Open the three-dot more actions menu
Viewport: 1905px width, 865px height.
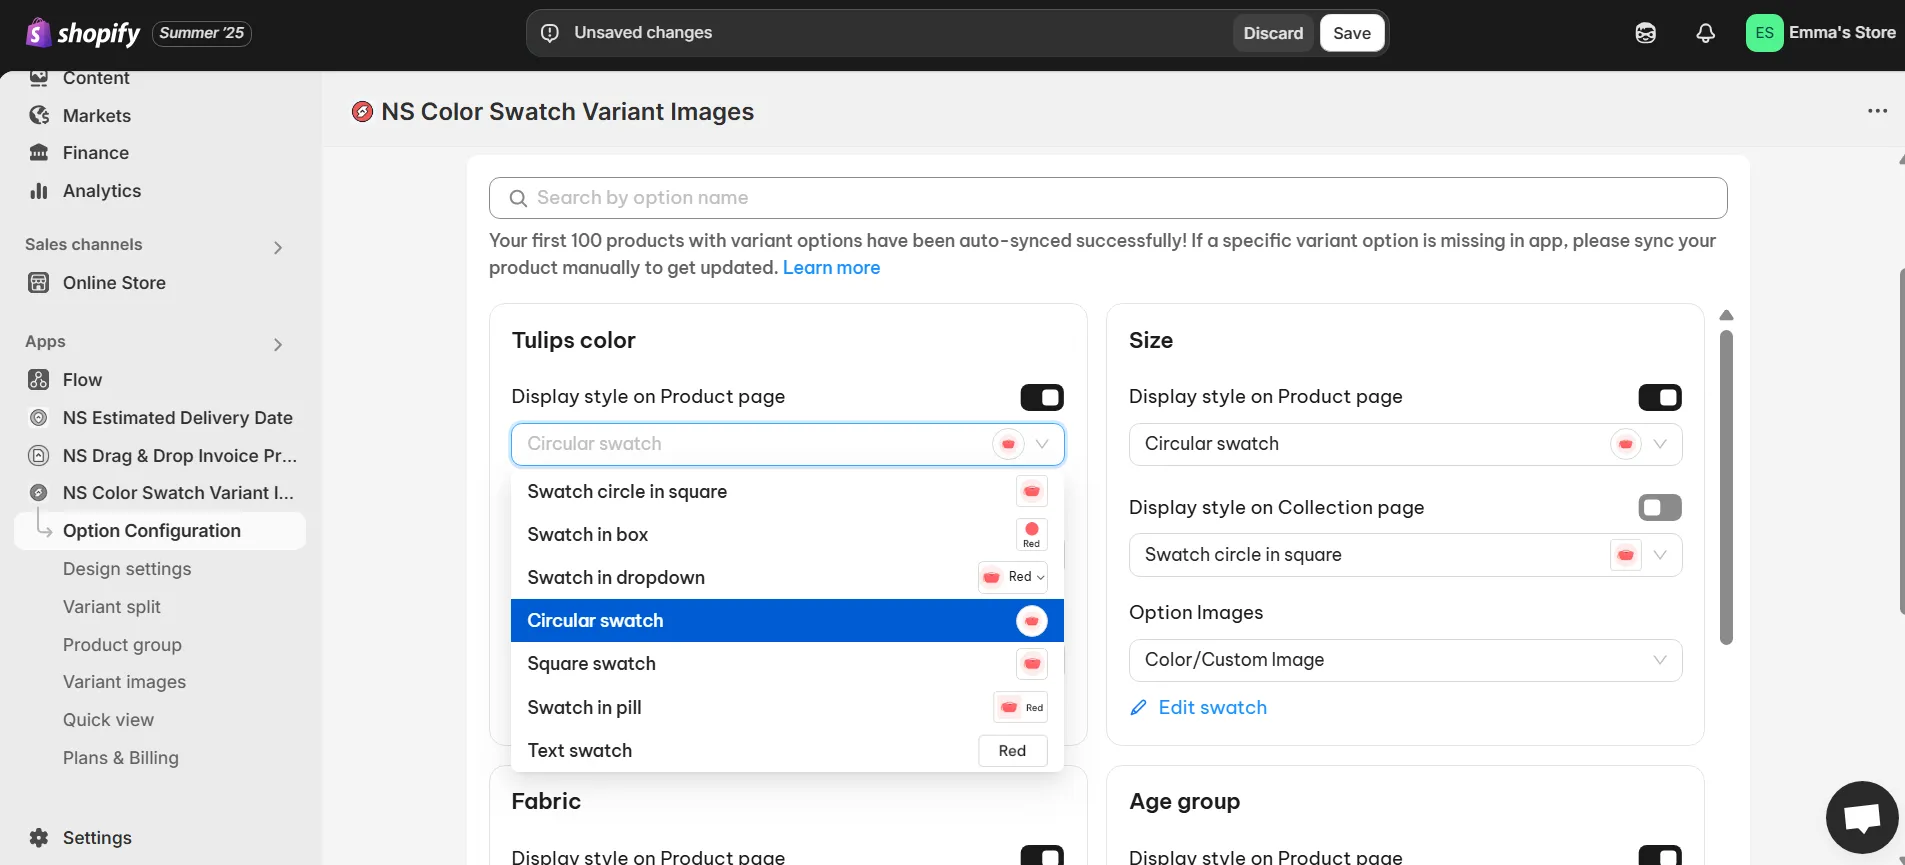coord(1877,111)
